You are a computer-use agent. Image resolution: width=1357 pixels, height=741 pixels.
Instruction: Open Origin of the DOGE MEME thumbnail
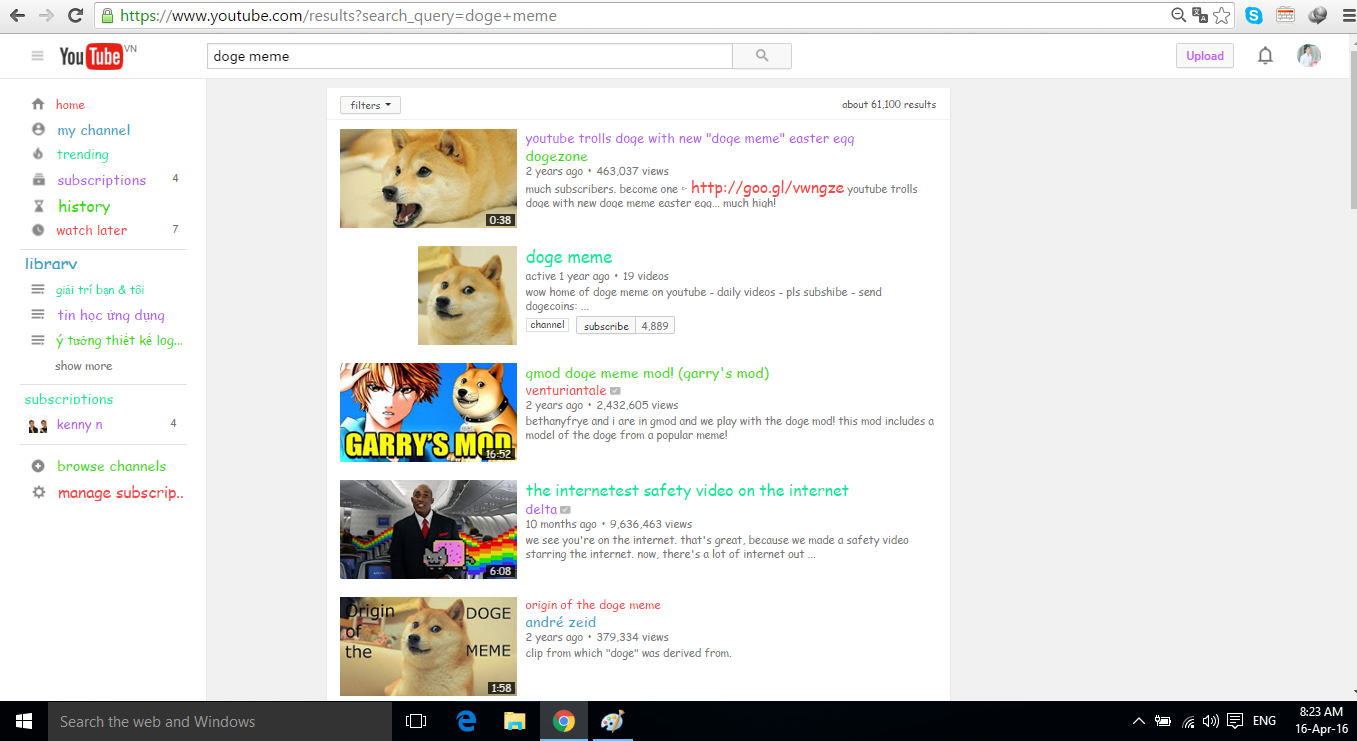tap(428, 646)
